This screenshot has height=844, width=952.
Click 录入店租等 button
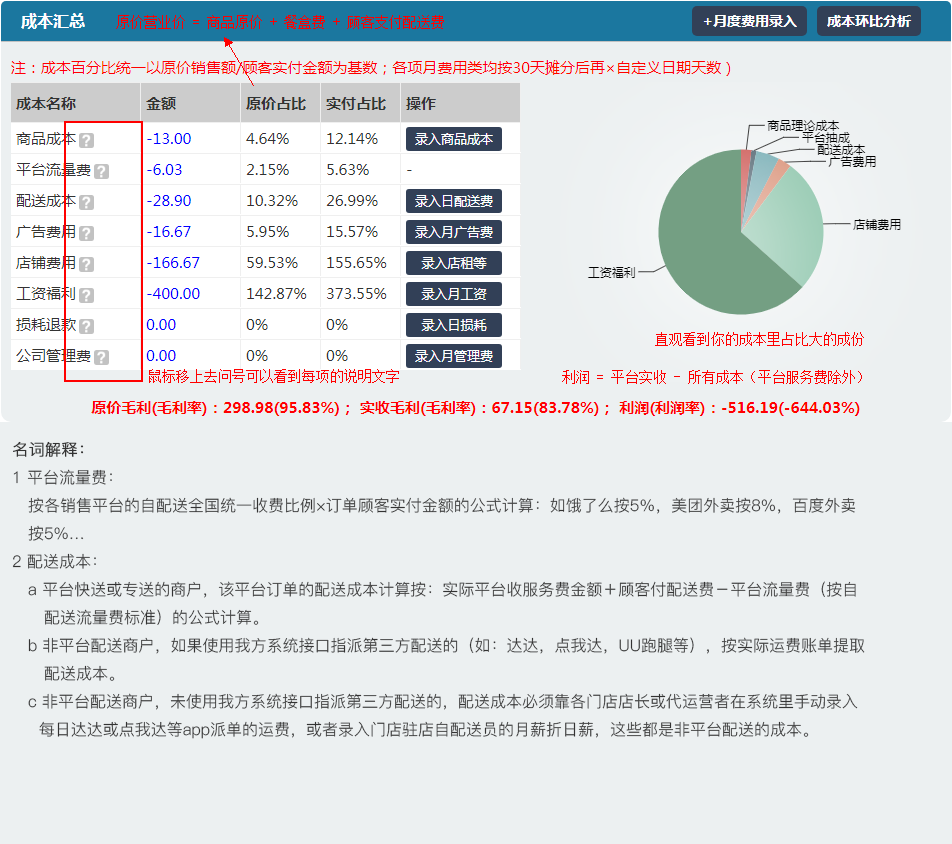click(454, 263)
